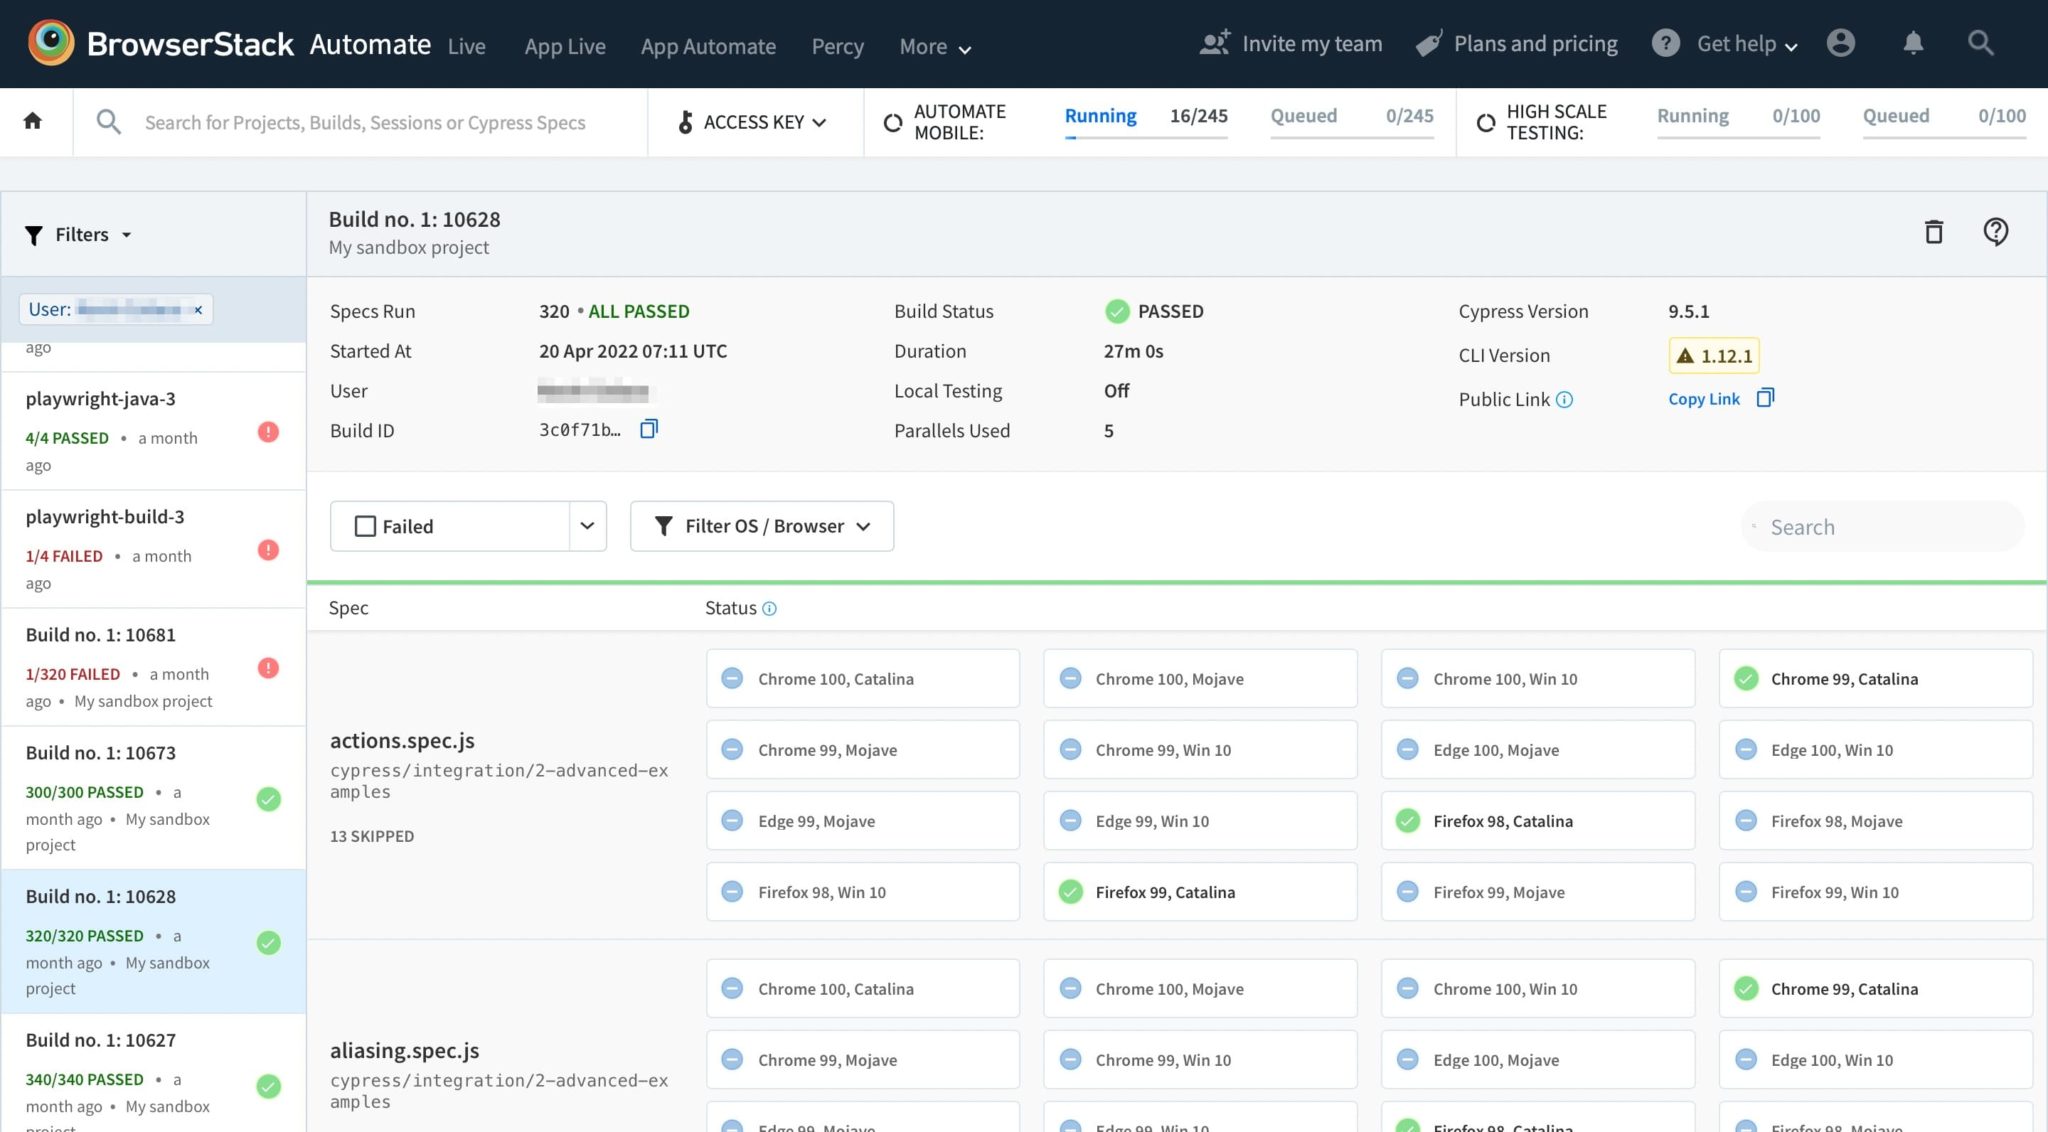
Task: Expand the More menu in the navbar
Action: click(933, 46)
